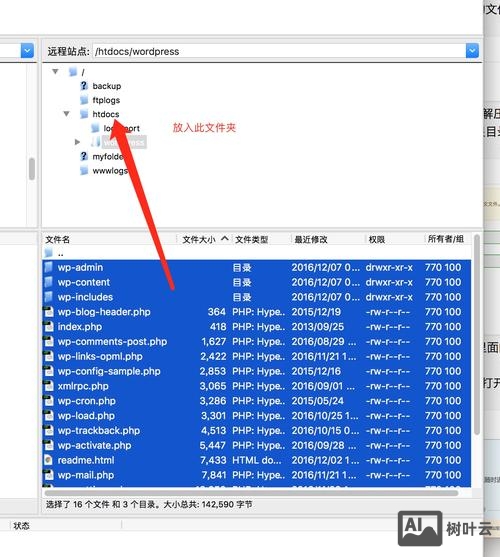The width and height of the screenshot is (500, 557).
Task: Select the wwwlogs folder in tree
Action: (x=110, y=171)
